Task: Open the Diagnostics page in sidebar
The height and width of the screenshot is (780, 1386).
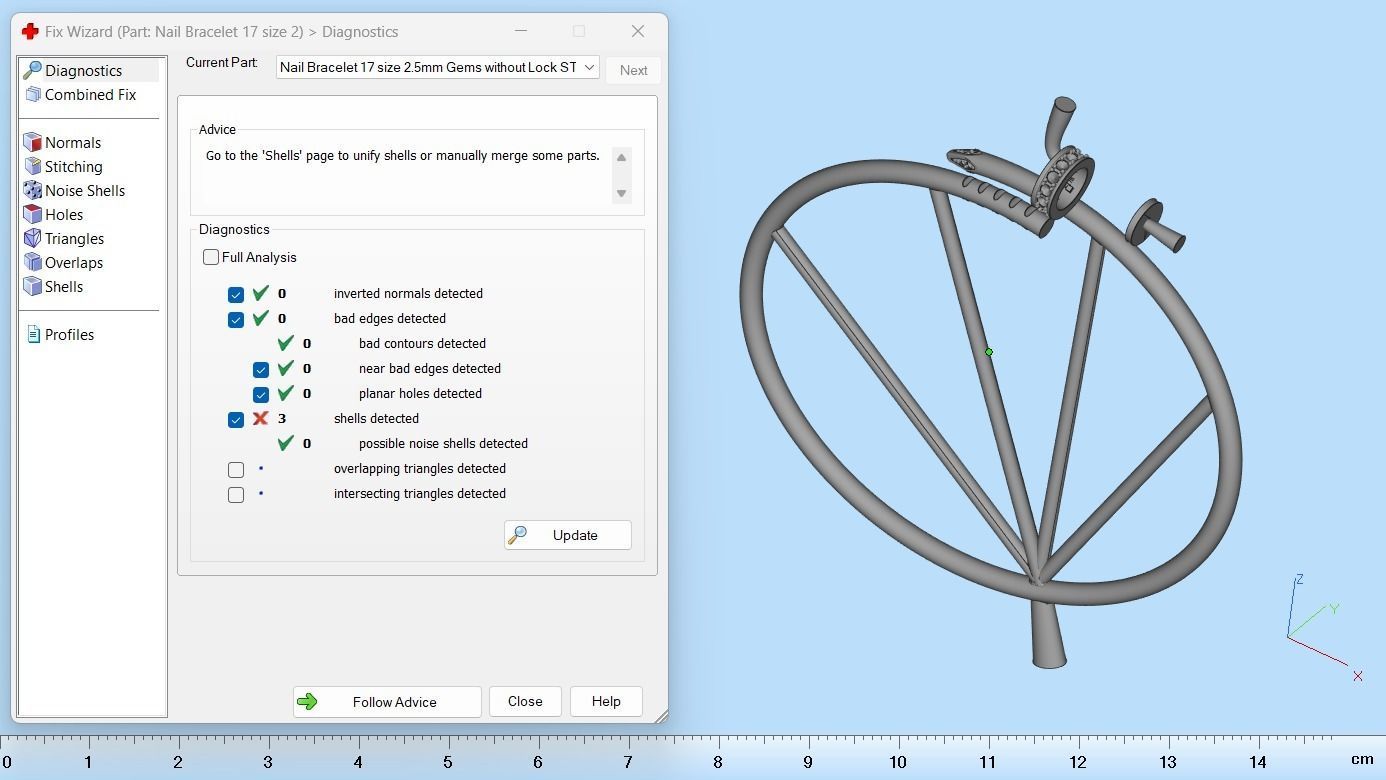Action: [x=83, y=71]
